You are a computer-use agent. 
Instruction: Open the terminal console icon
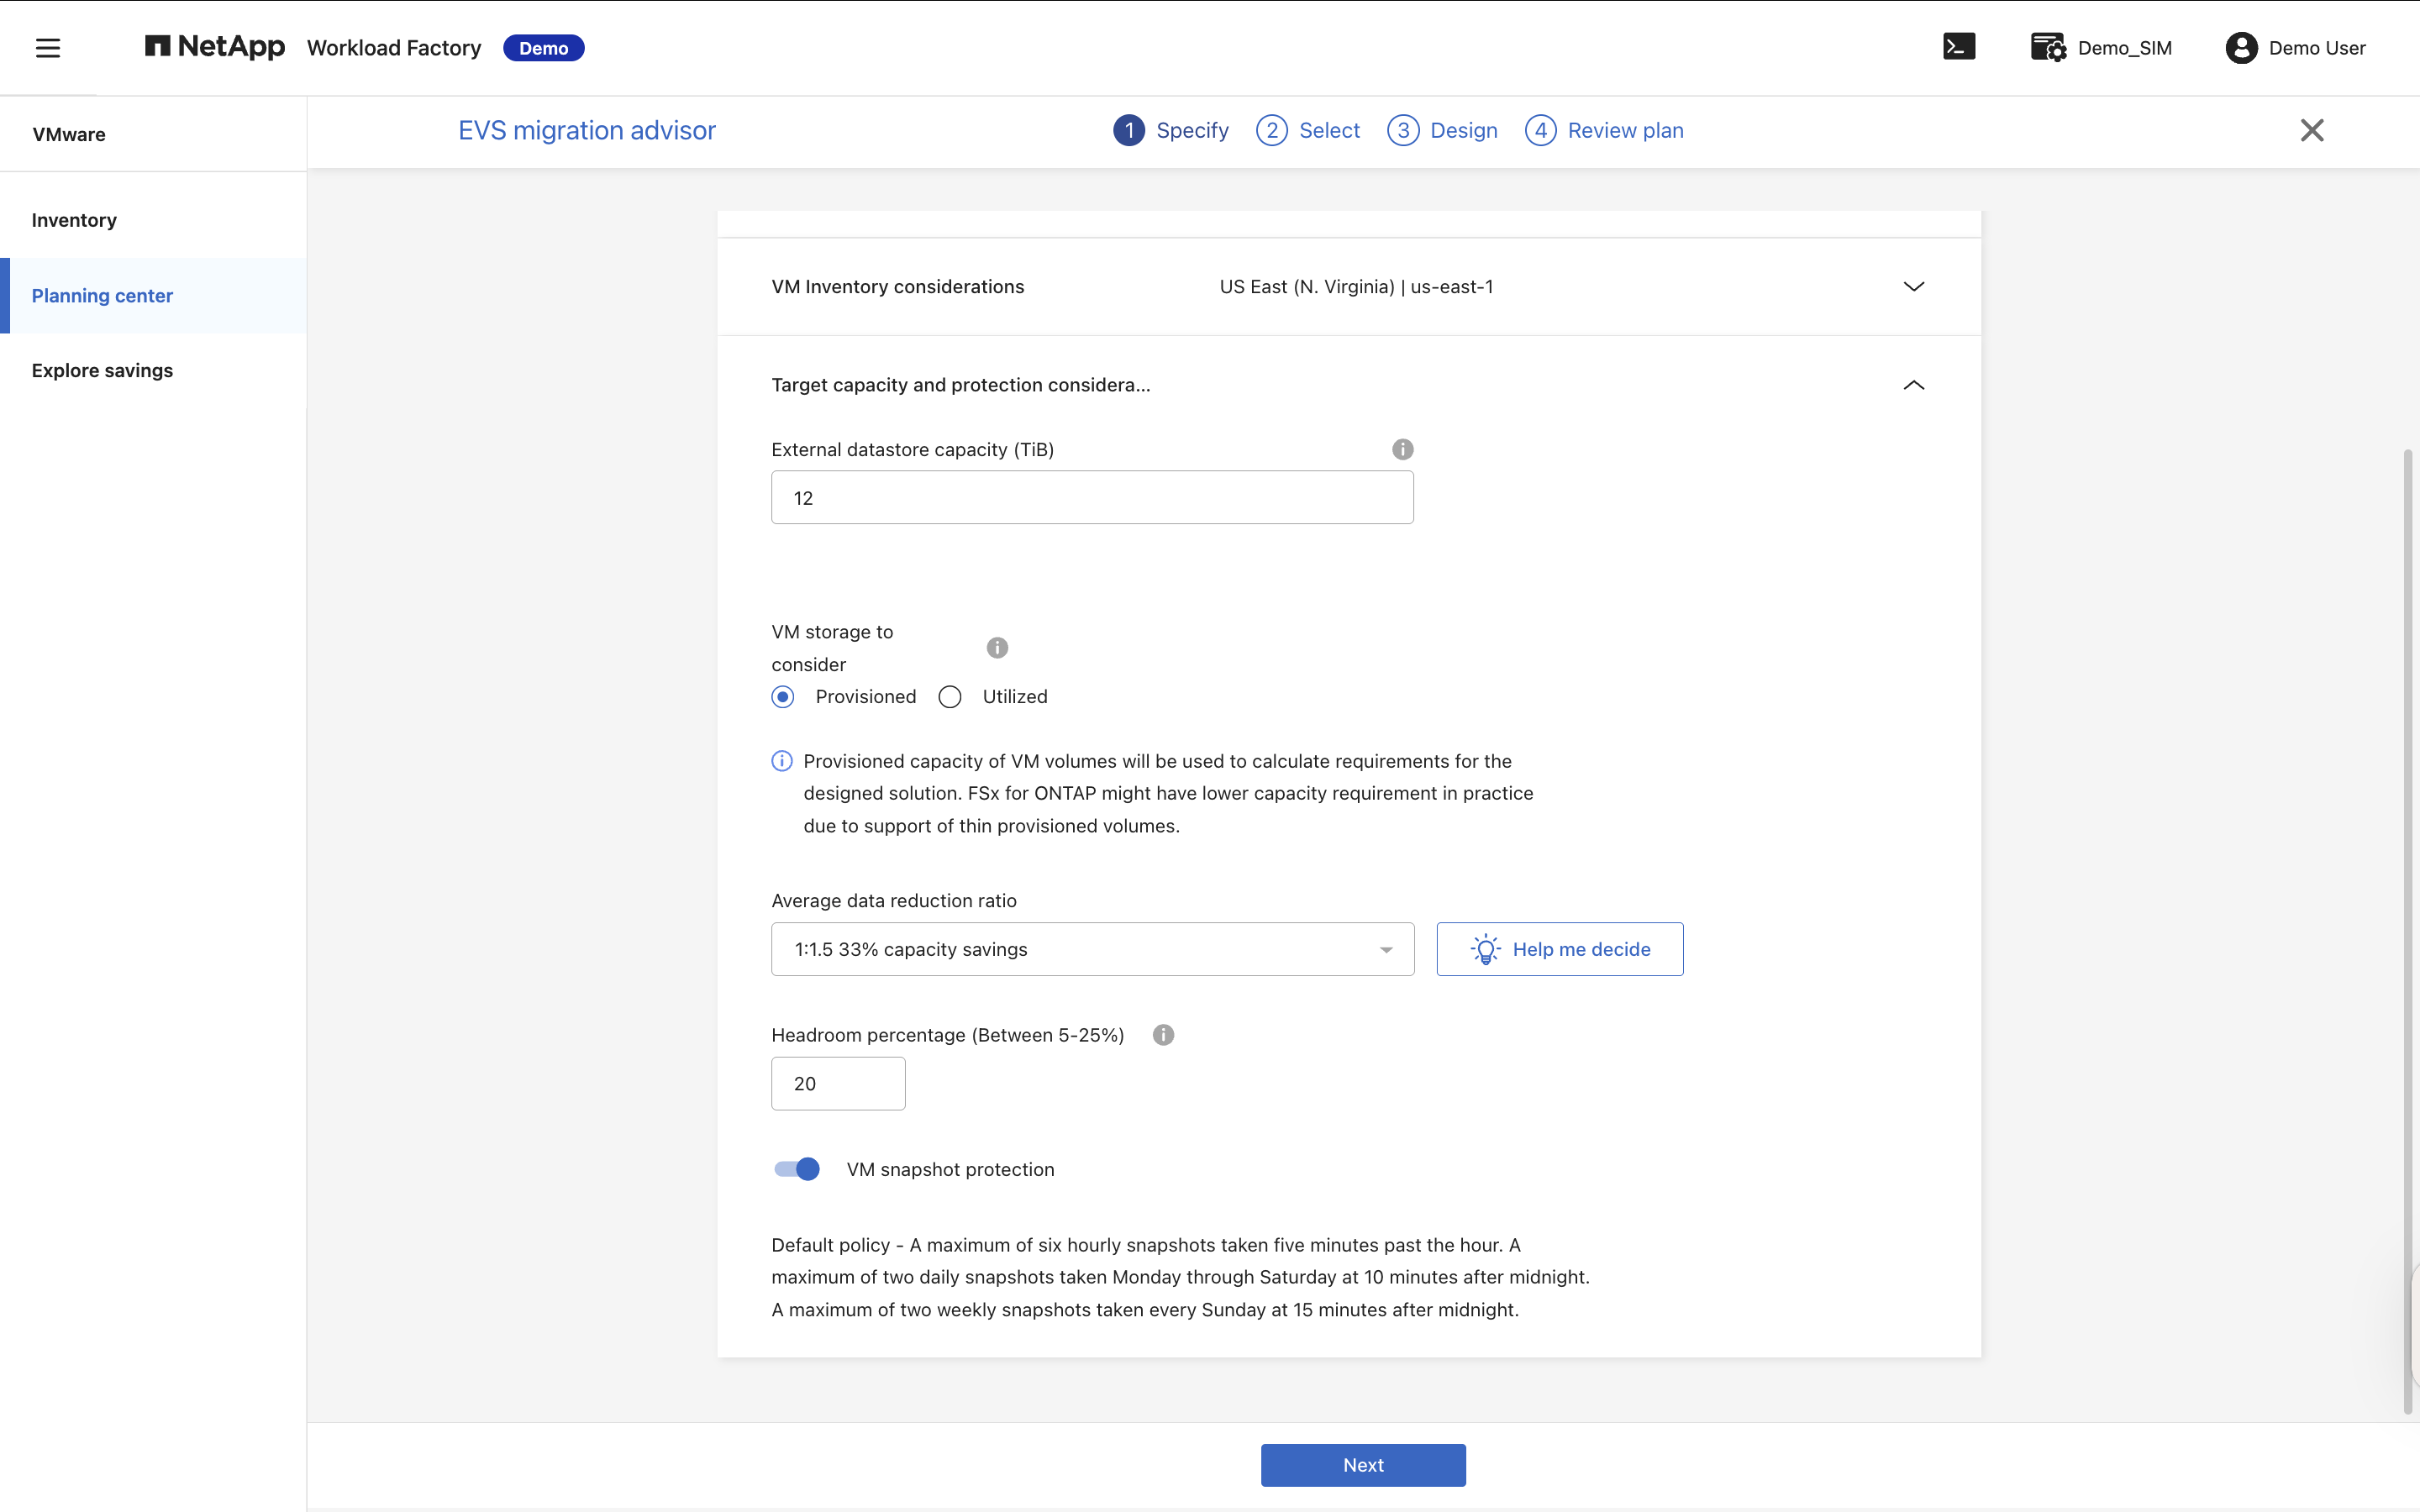1958,47
